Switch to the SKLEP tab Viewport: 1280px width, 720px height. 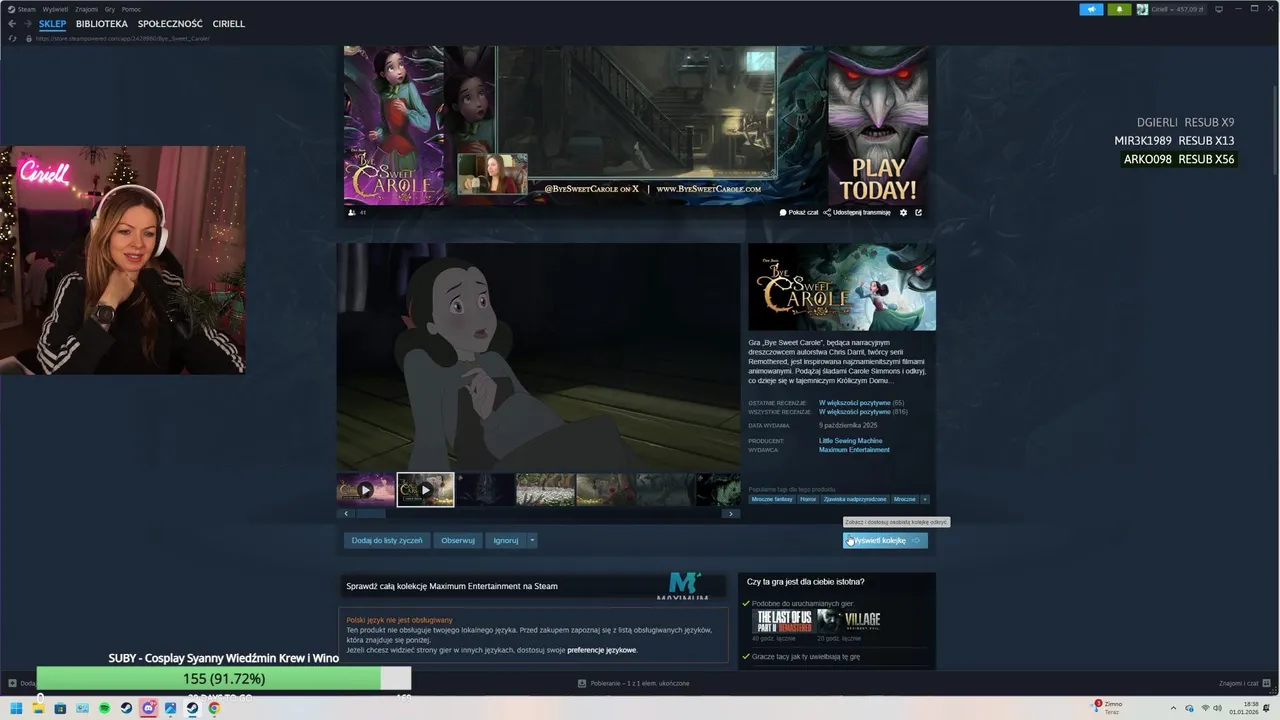pos(53,23)
